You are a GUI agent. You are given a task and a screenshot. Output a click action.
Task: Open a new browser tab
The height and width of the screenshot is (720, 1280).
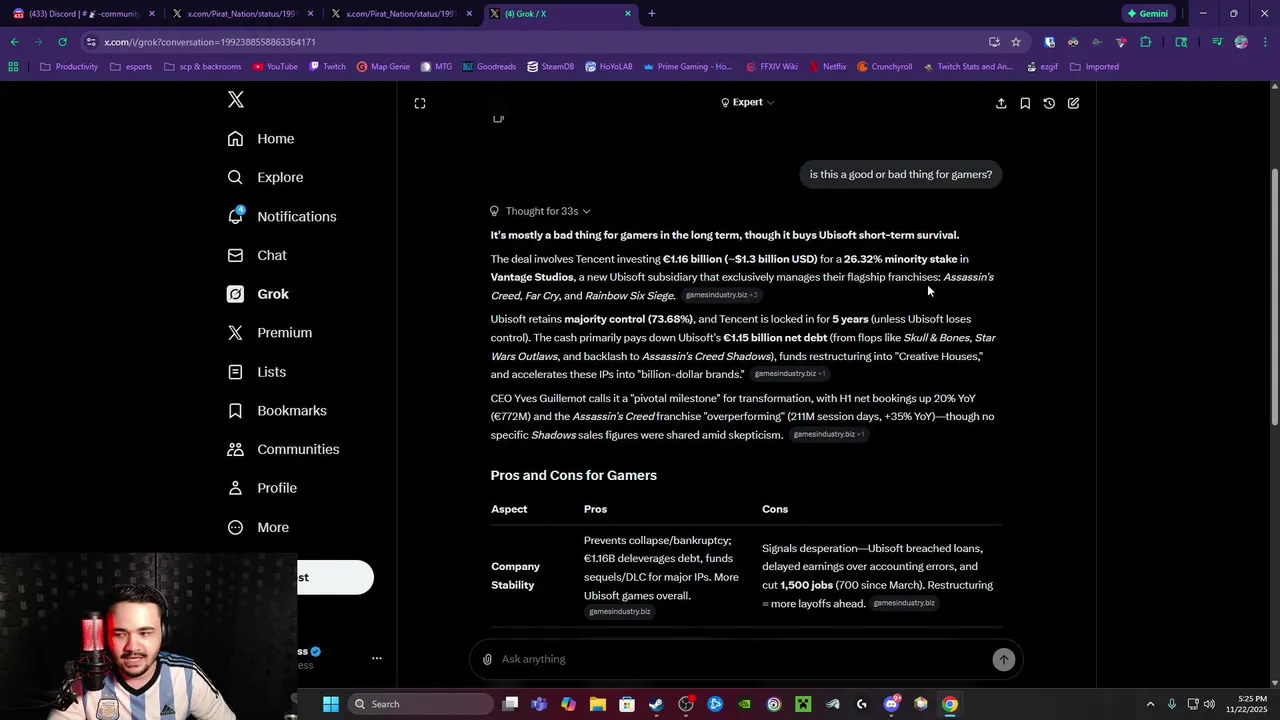click(x=652, y=14)
